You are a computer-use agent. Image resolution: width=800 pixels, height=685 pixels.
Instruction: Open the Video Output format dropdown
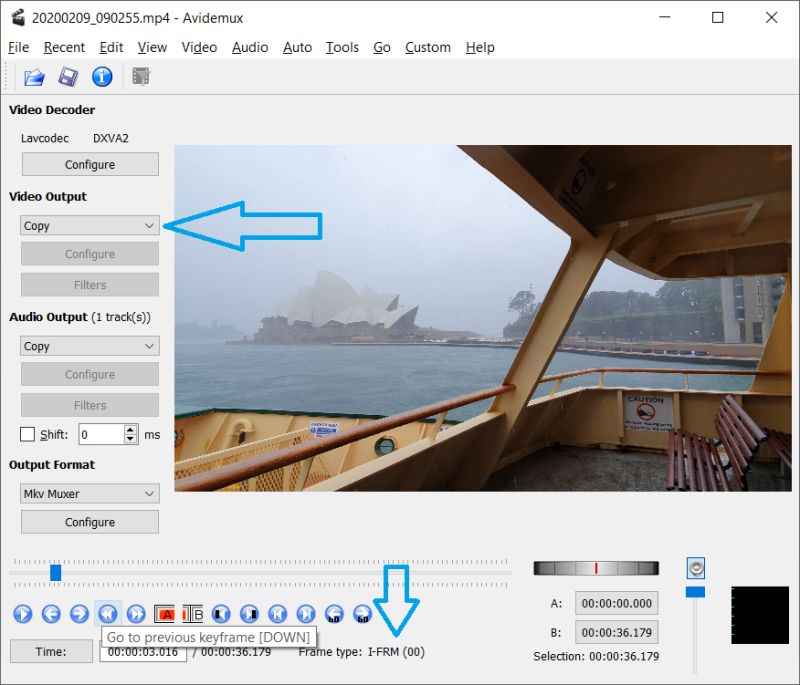click(x=89, y=225)
